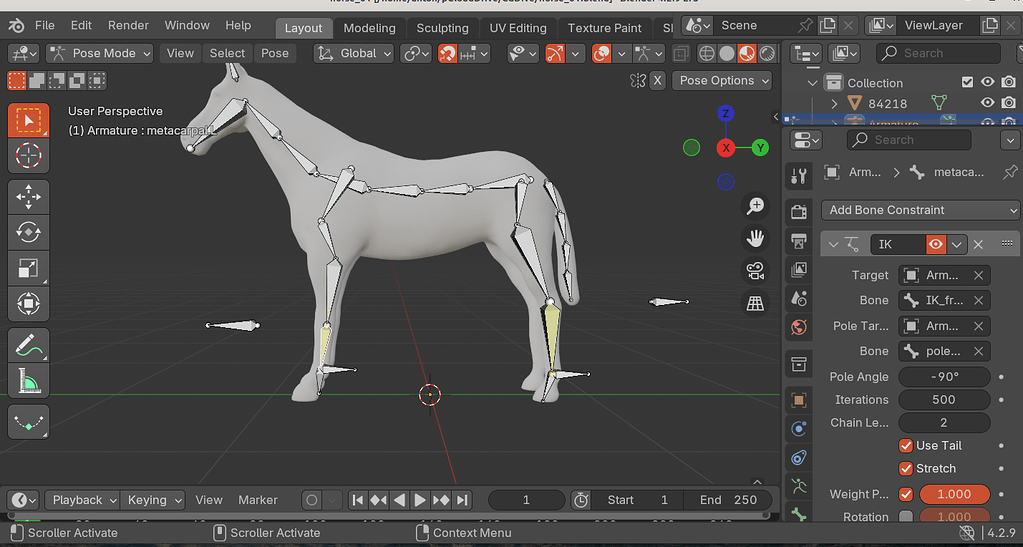
Task: Select material preview shading
Action: [x=747, y=54]
